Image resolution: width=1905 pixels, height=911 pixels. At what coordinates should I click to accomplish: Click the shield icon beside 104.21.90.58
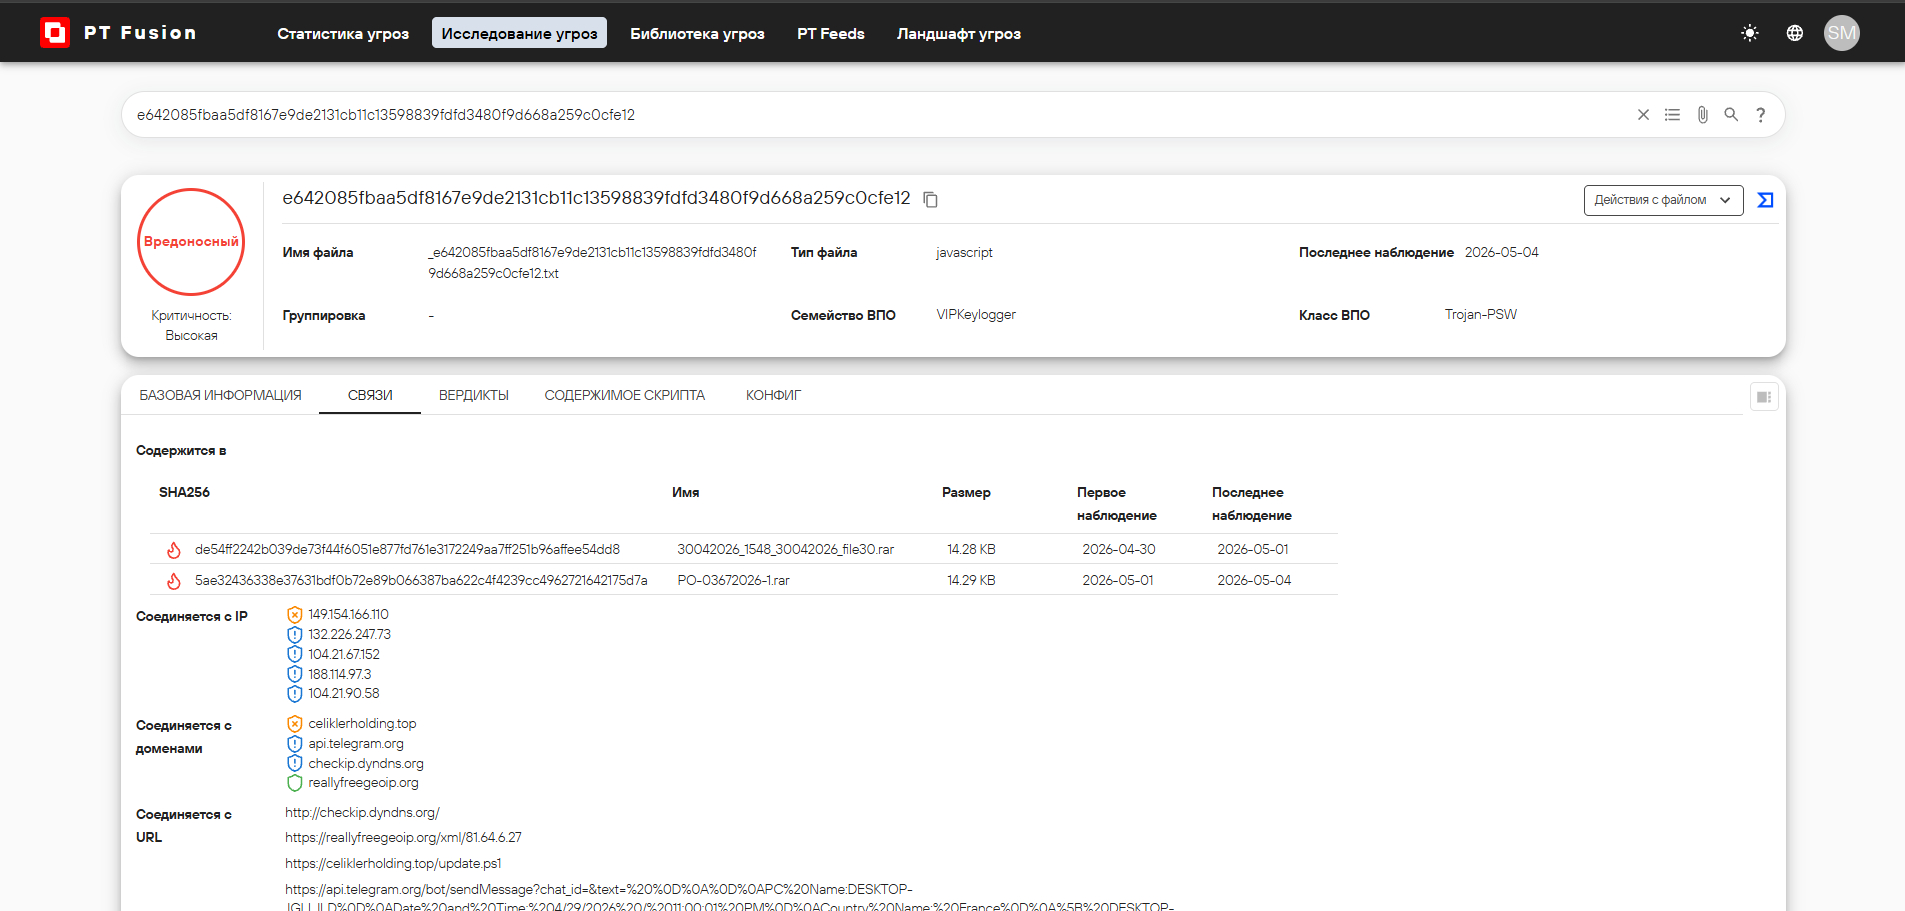[294, 694]
